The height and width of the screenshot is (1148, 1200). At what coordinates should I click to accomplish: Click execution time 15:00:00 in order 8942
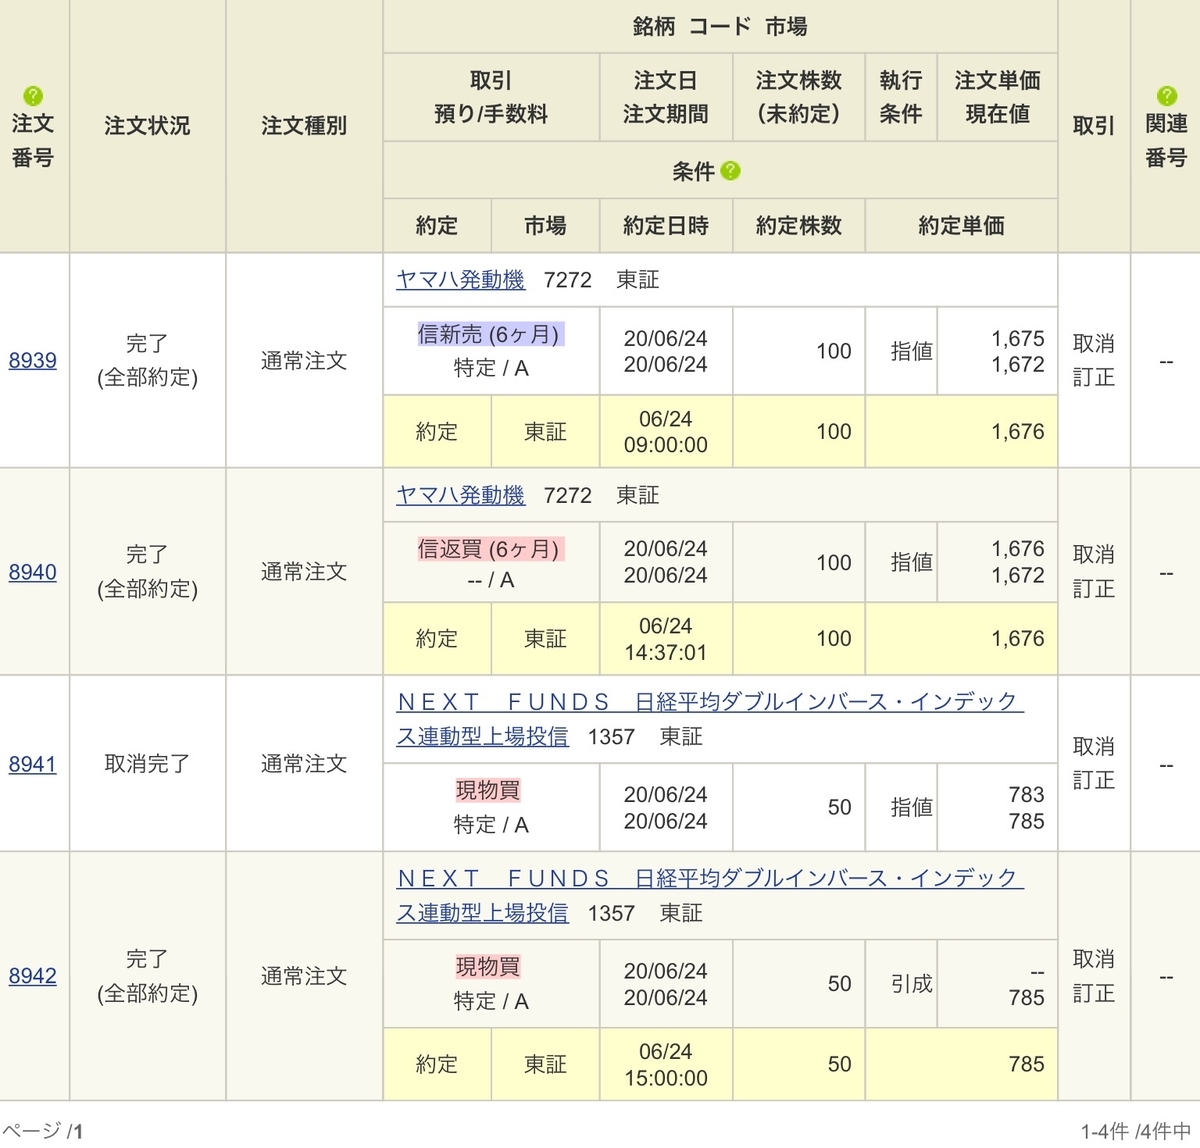pos(666,1078)
